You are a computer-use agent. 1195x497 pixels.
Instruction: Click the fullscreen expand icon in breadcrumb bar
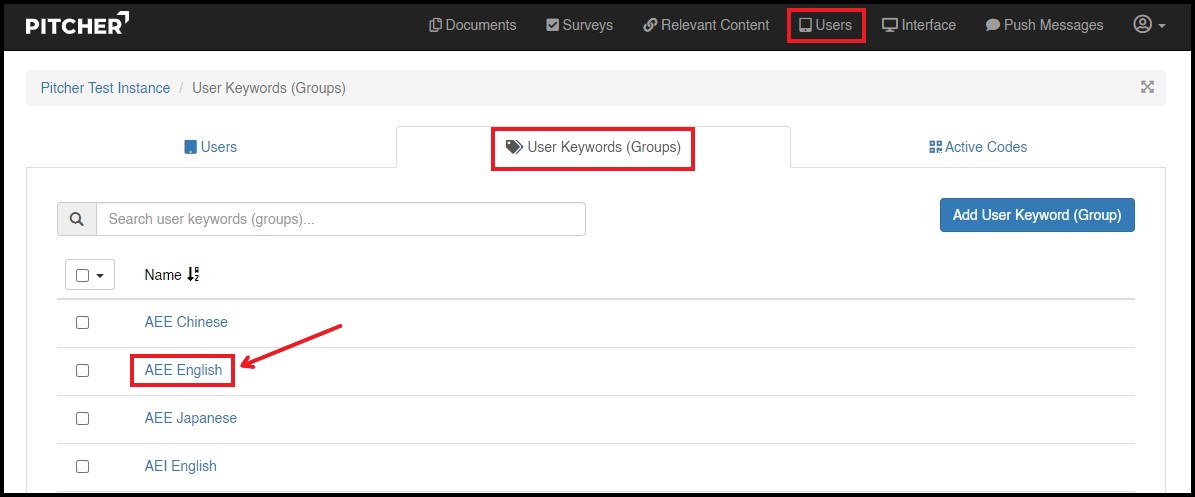point(1147,87)
